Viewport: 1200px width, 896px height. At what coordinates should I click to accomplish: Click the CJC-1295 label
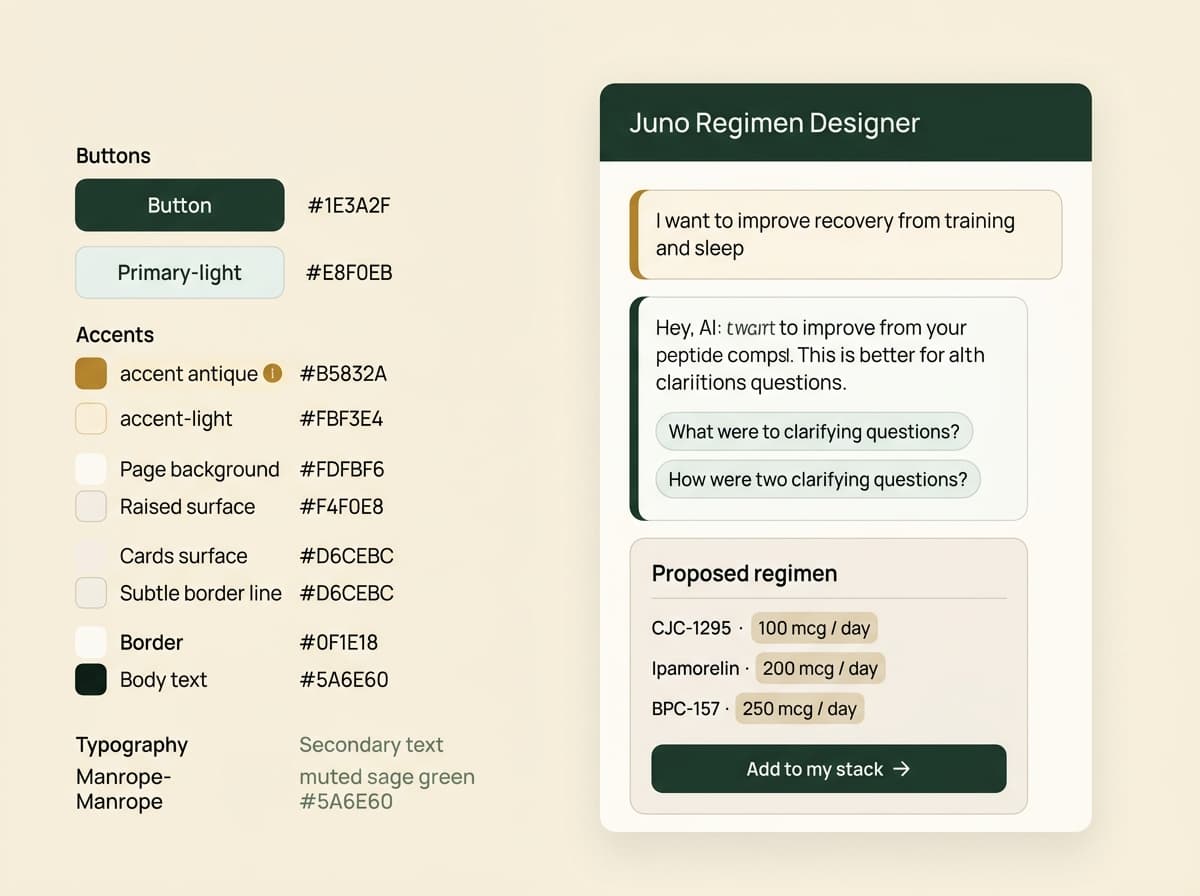pos(691,629)
